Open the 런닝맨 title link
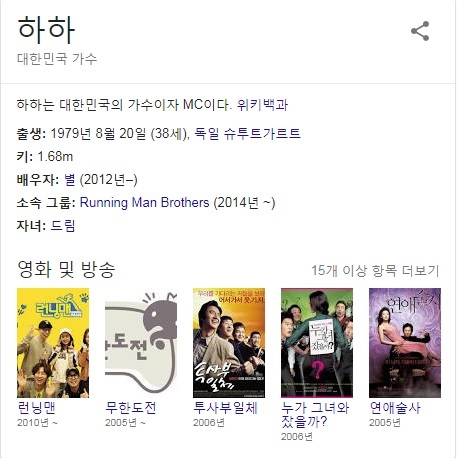This screenshot has width=457, height=461. coord(36,407)
